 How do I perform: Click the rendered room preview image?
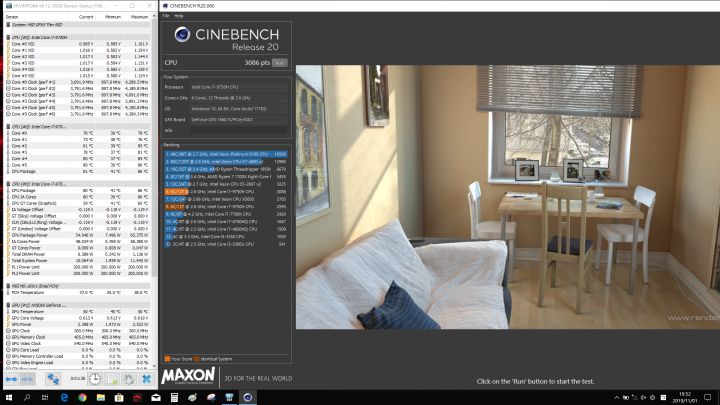[508, 197]
